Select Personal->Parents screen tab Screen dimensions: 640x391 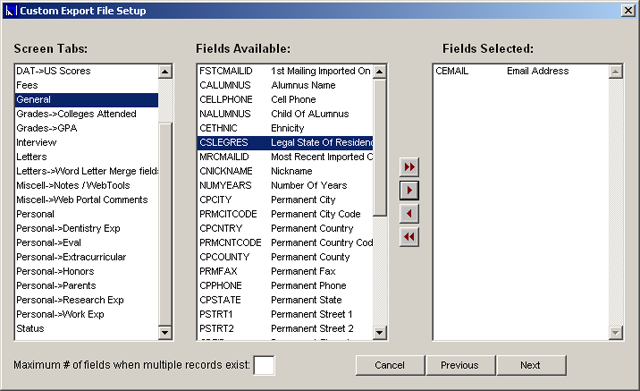pos(87,286)
